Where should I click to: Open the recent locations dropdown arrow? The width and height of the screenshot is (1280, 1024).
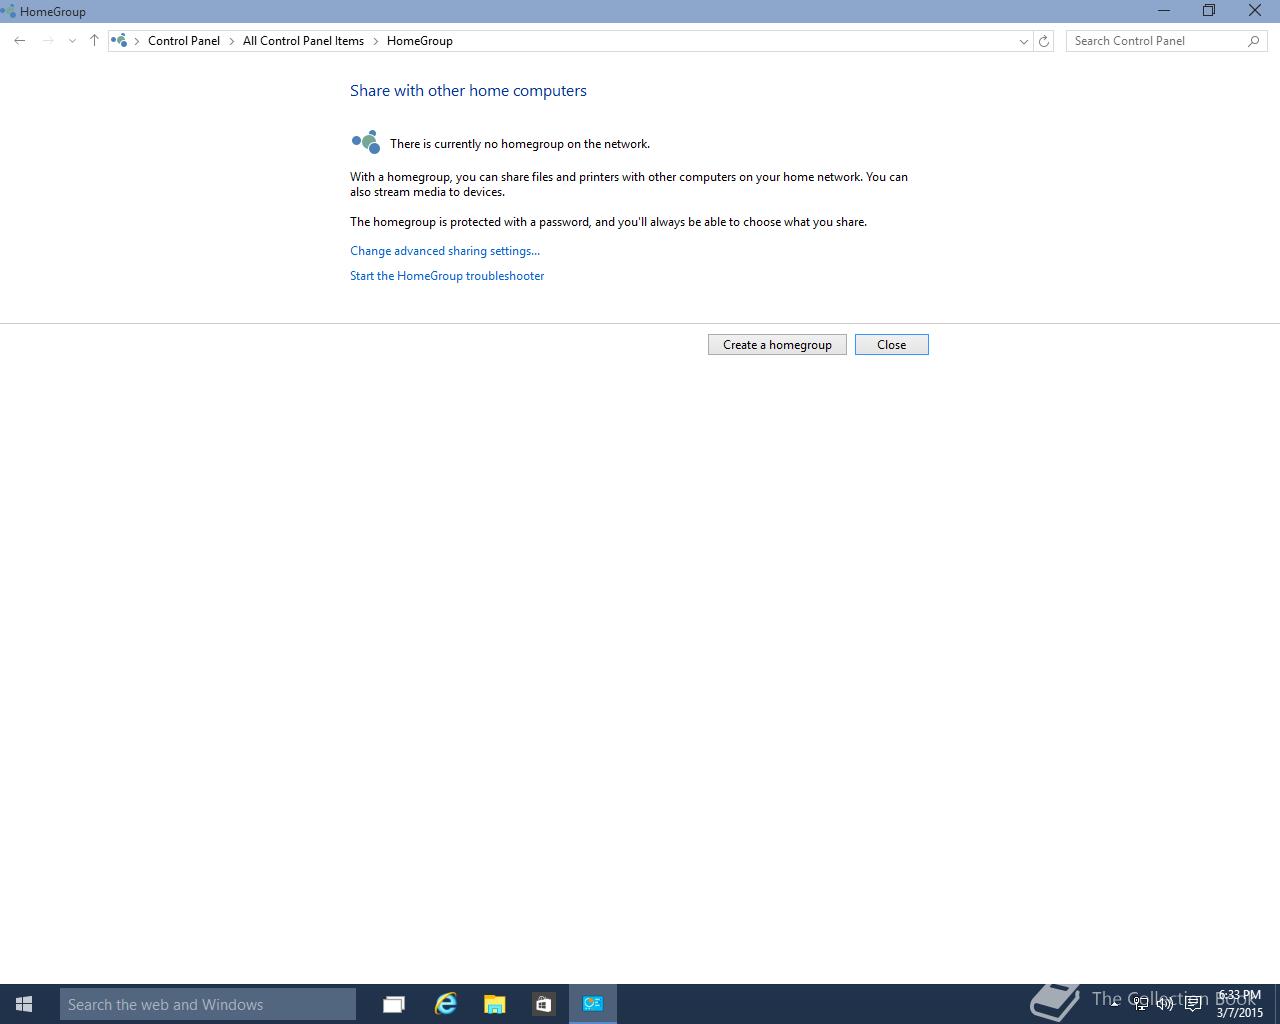(72, 41)
